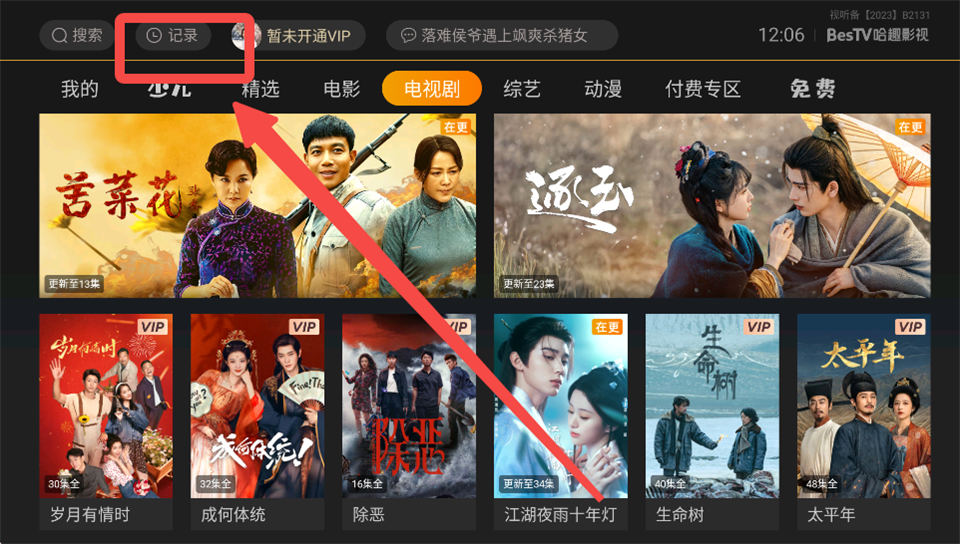
Task: Open the 岁月有情时 poster
Action: tap(106, 422)
